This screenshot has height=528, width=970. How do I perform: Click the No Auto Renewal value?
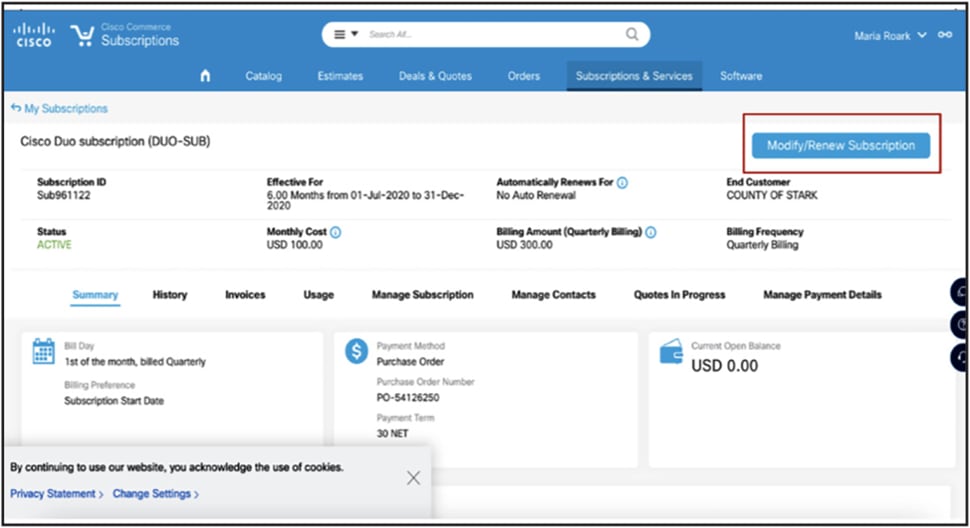(x=536, y=195)
